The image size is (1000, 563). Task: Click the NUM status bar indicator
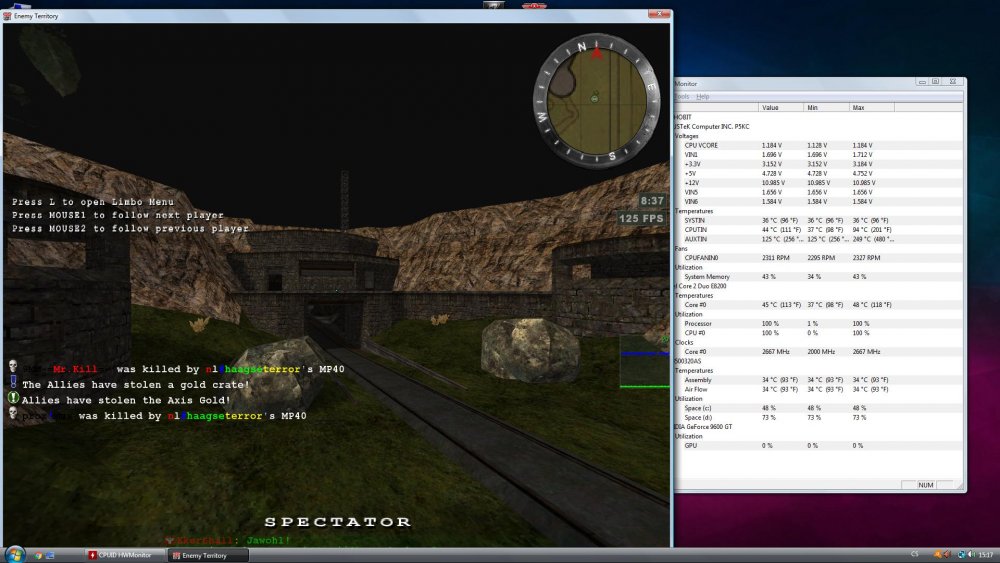[926, 485]
